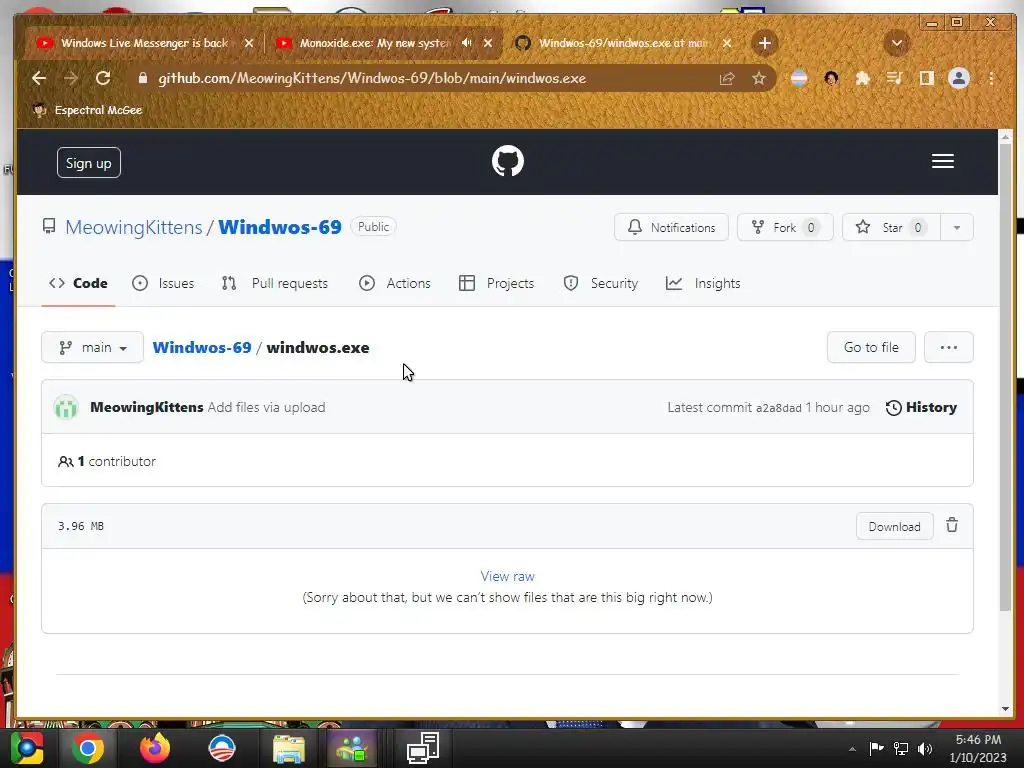Open the tab search chevron
1024x768 pixels.
pyautogui.click(x=897, y=43)
